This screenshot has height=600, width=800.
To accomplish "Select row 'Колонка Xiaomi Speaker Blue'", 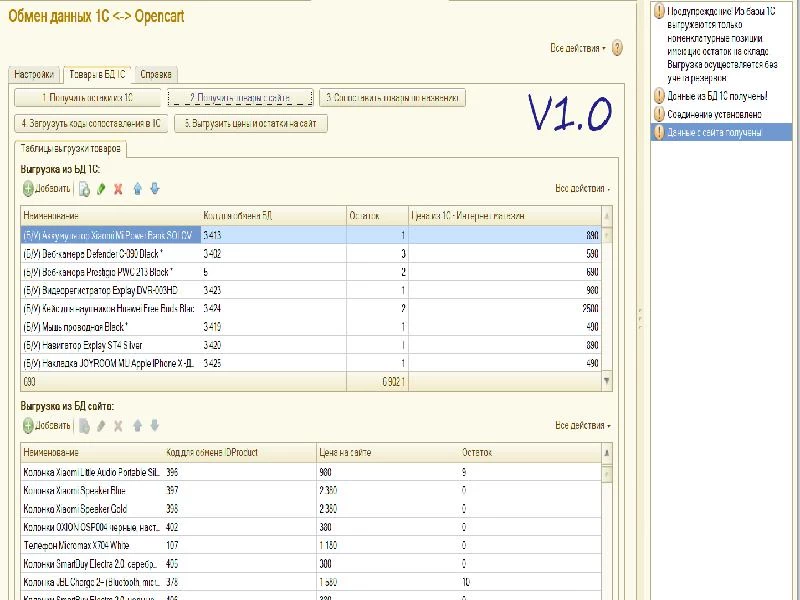I will coord(311,490).
